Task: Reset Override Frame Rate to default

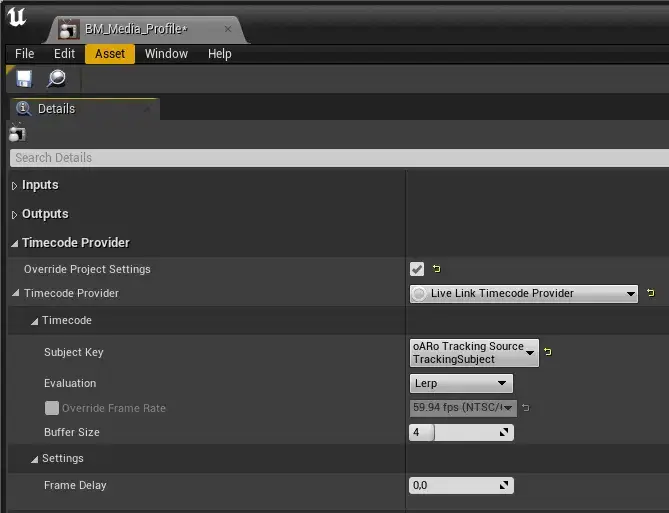Action: (x=527, y=408)
